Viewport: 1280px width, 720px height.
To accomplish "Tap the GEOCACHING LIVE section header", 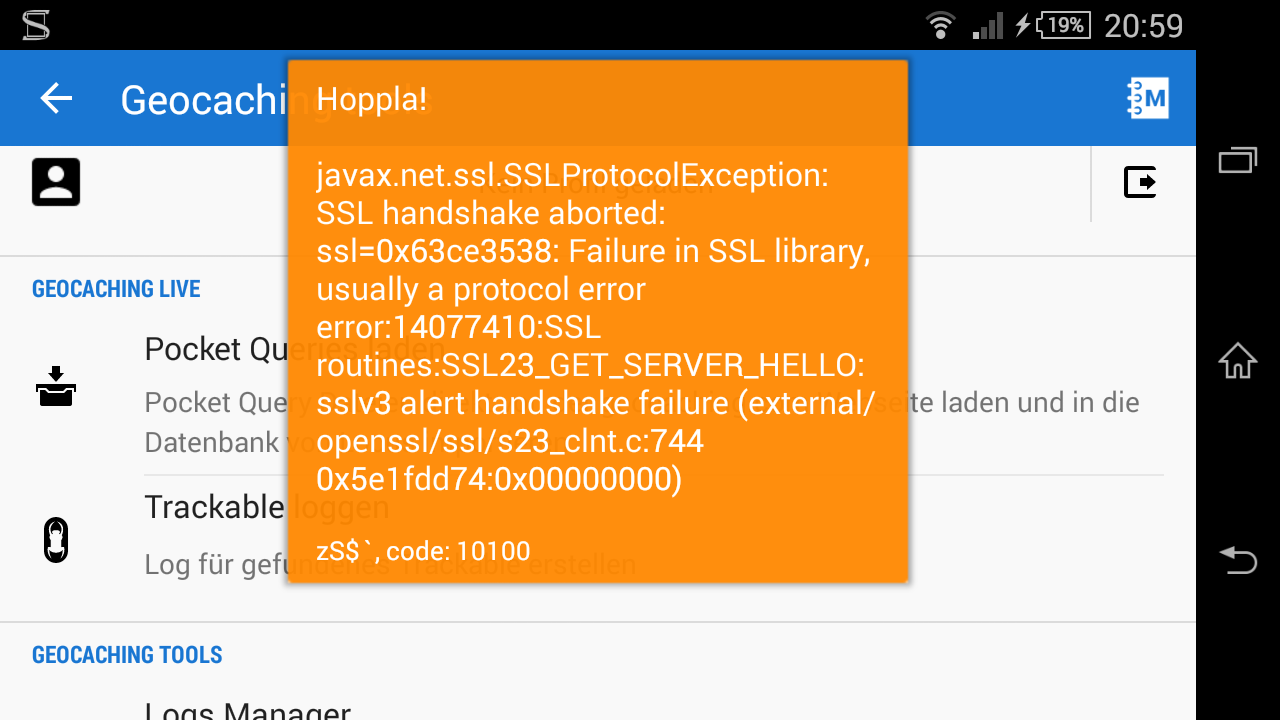I will pos(116,289).
